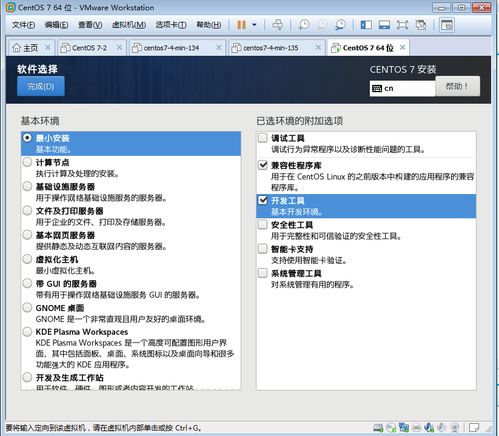Toggle the library sidebar view icon
This screenshot has width=499, height=436.
tap(366, 25)
